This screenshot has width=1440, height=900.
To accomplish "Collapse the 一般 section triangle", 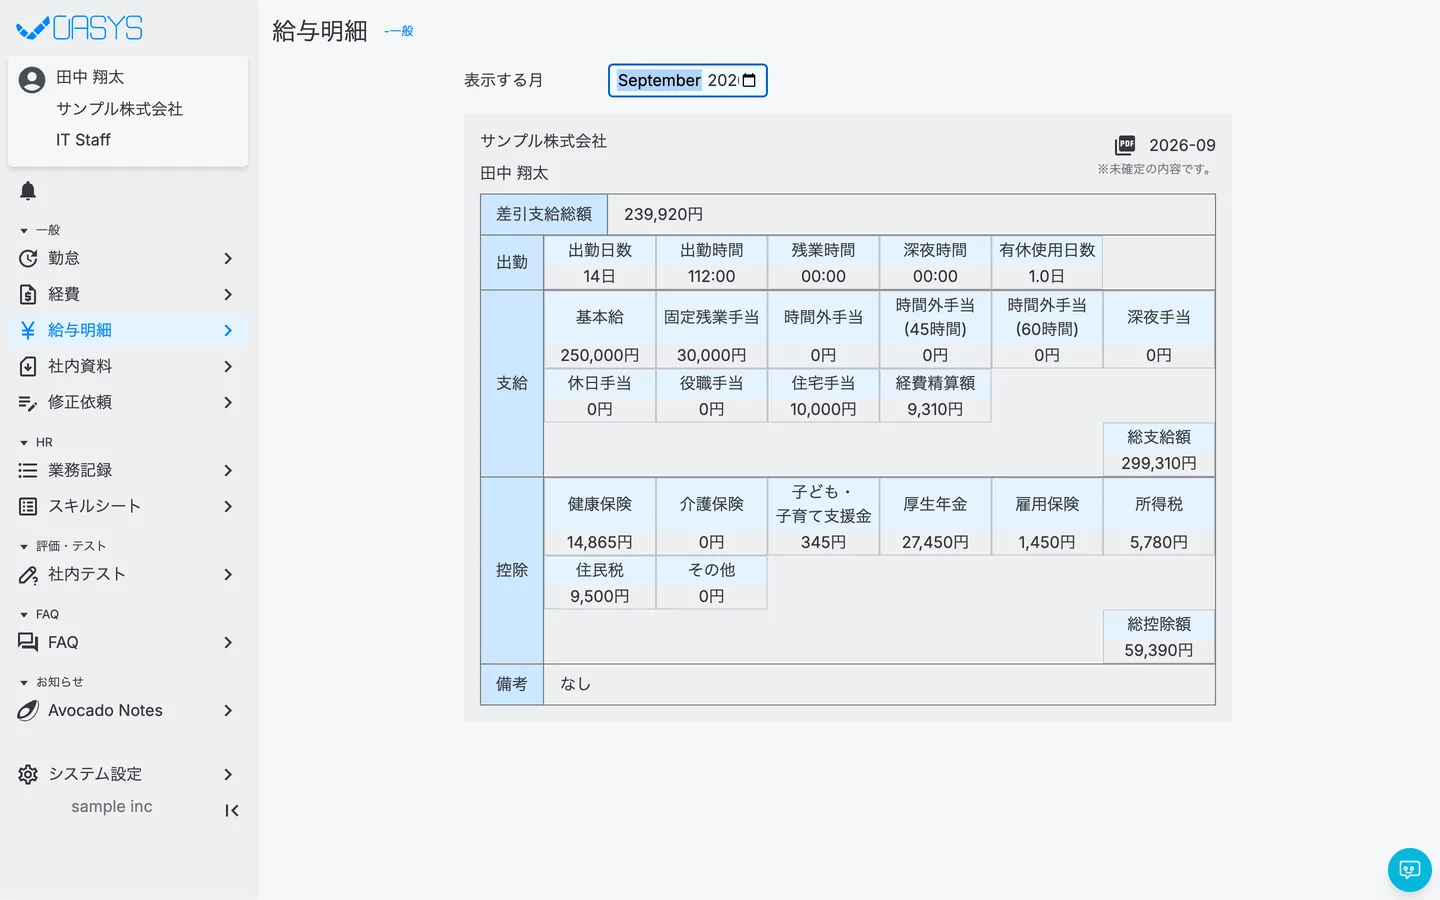I will pyautogui.click(x=24, y=231).
